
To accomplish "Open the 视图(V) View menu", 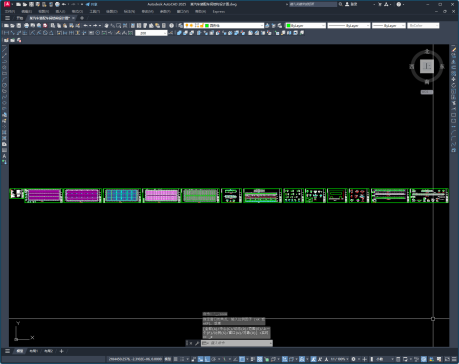I will [x=44, y=11].
